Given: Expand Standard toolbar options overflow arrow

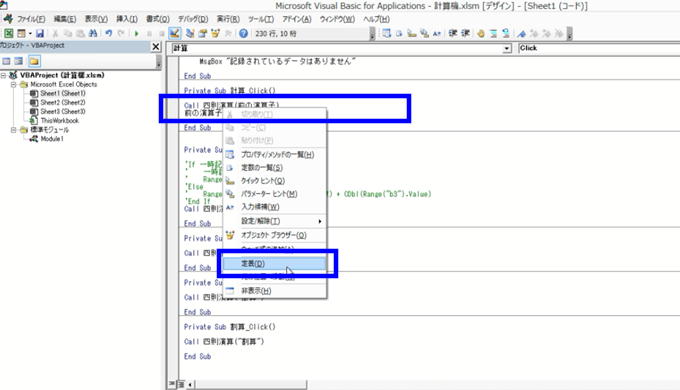Looking at the screenshot, I should [x=372, y=33].
